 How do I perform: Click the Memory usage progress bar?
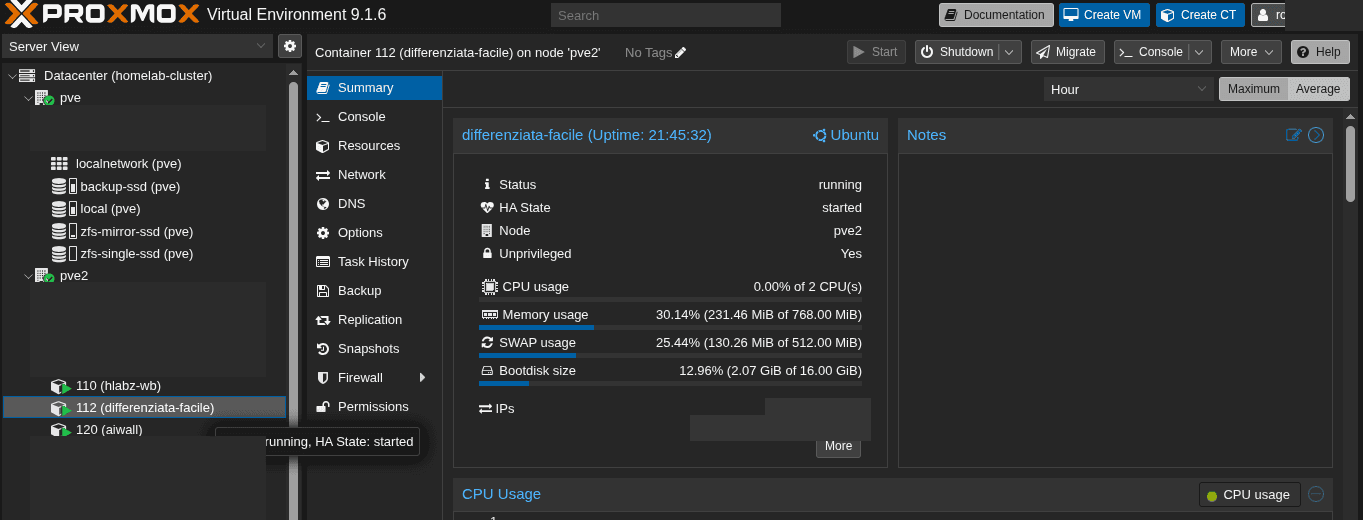point(670,327)
